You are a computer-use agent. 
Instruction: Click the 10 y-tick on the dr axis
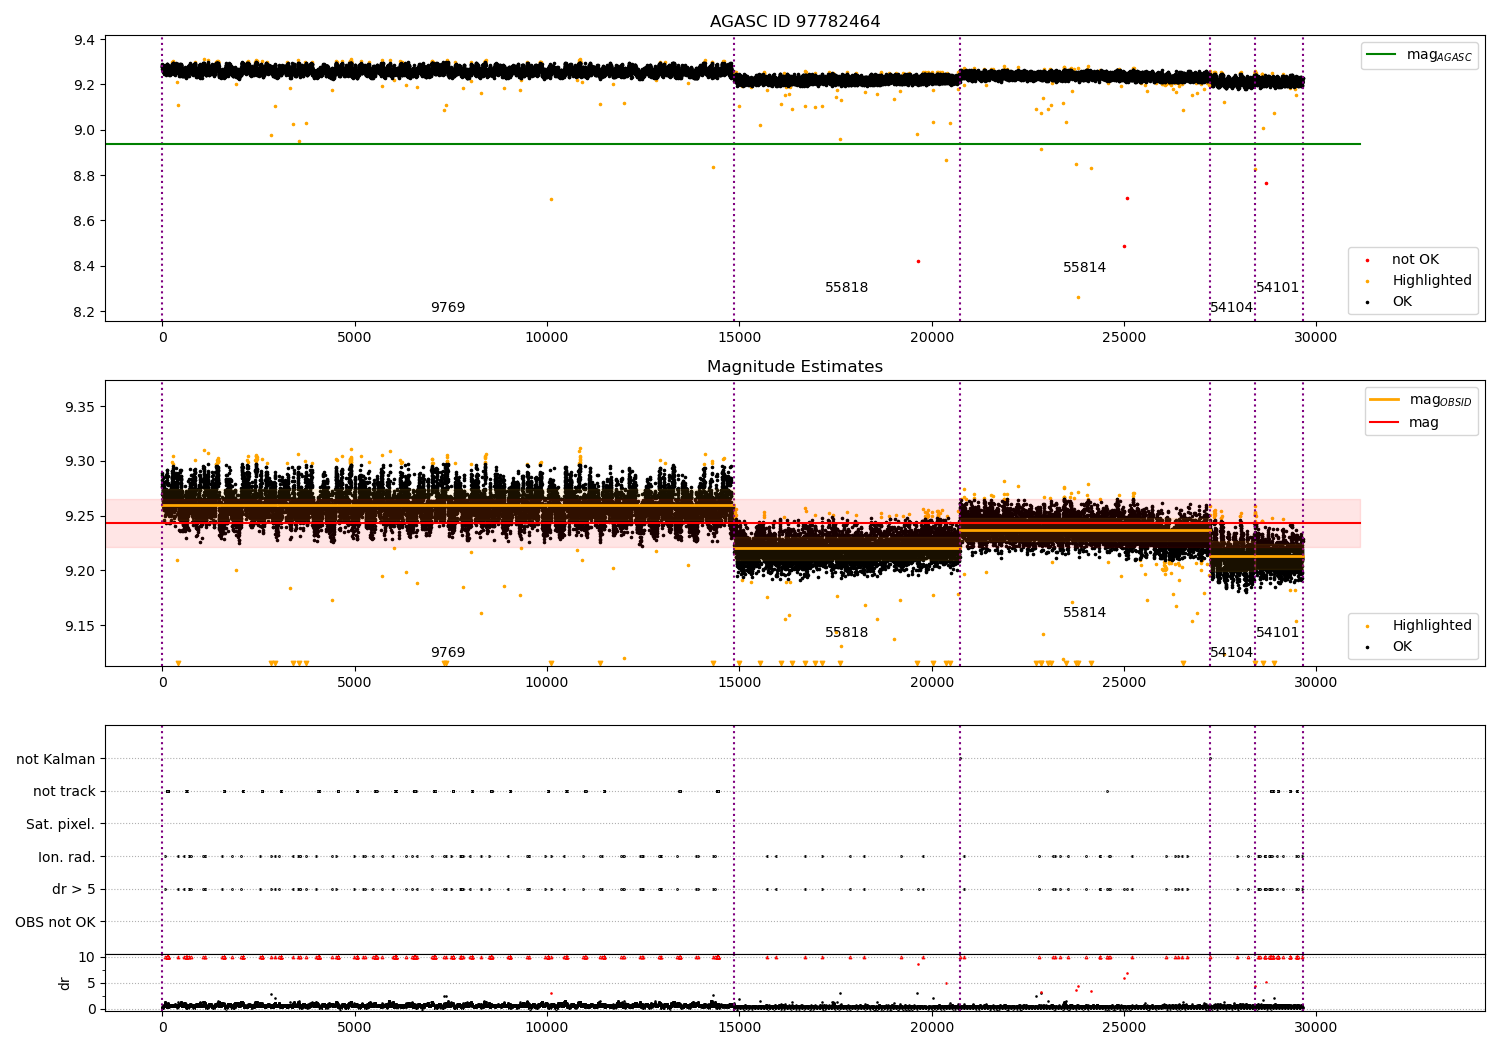point(87,958)
